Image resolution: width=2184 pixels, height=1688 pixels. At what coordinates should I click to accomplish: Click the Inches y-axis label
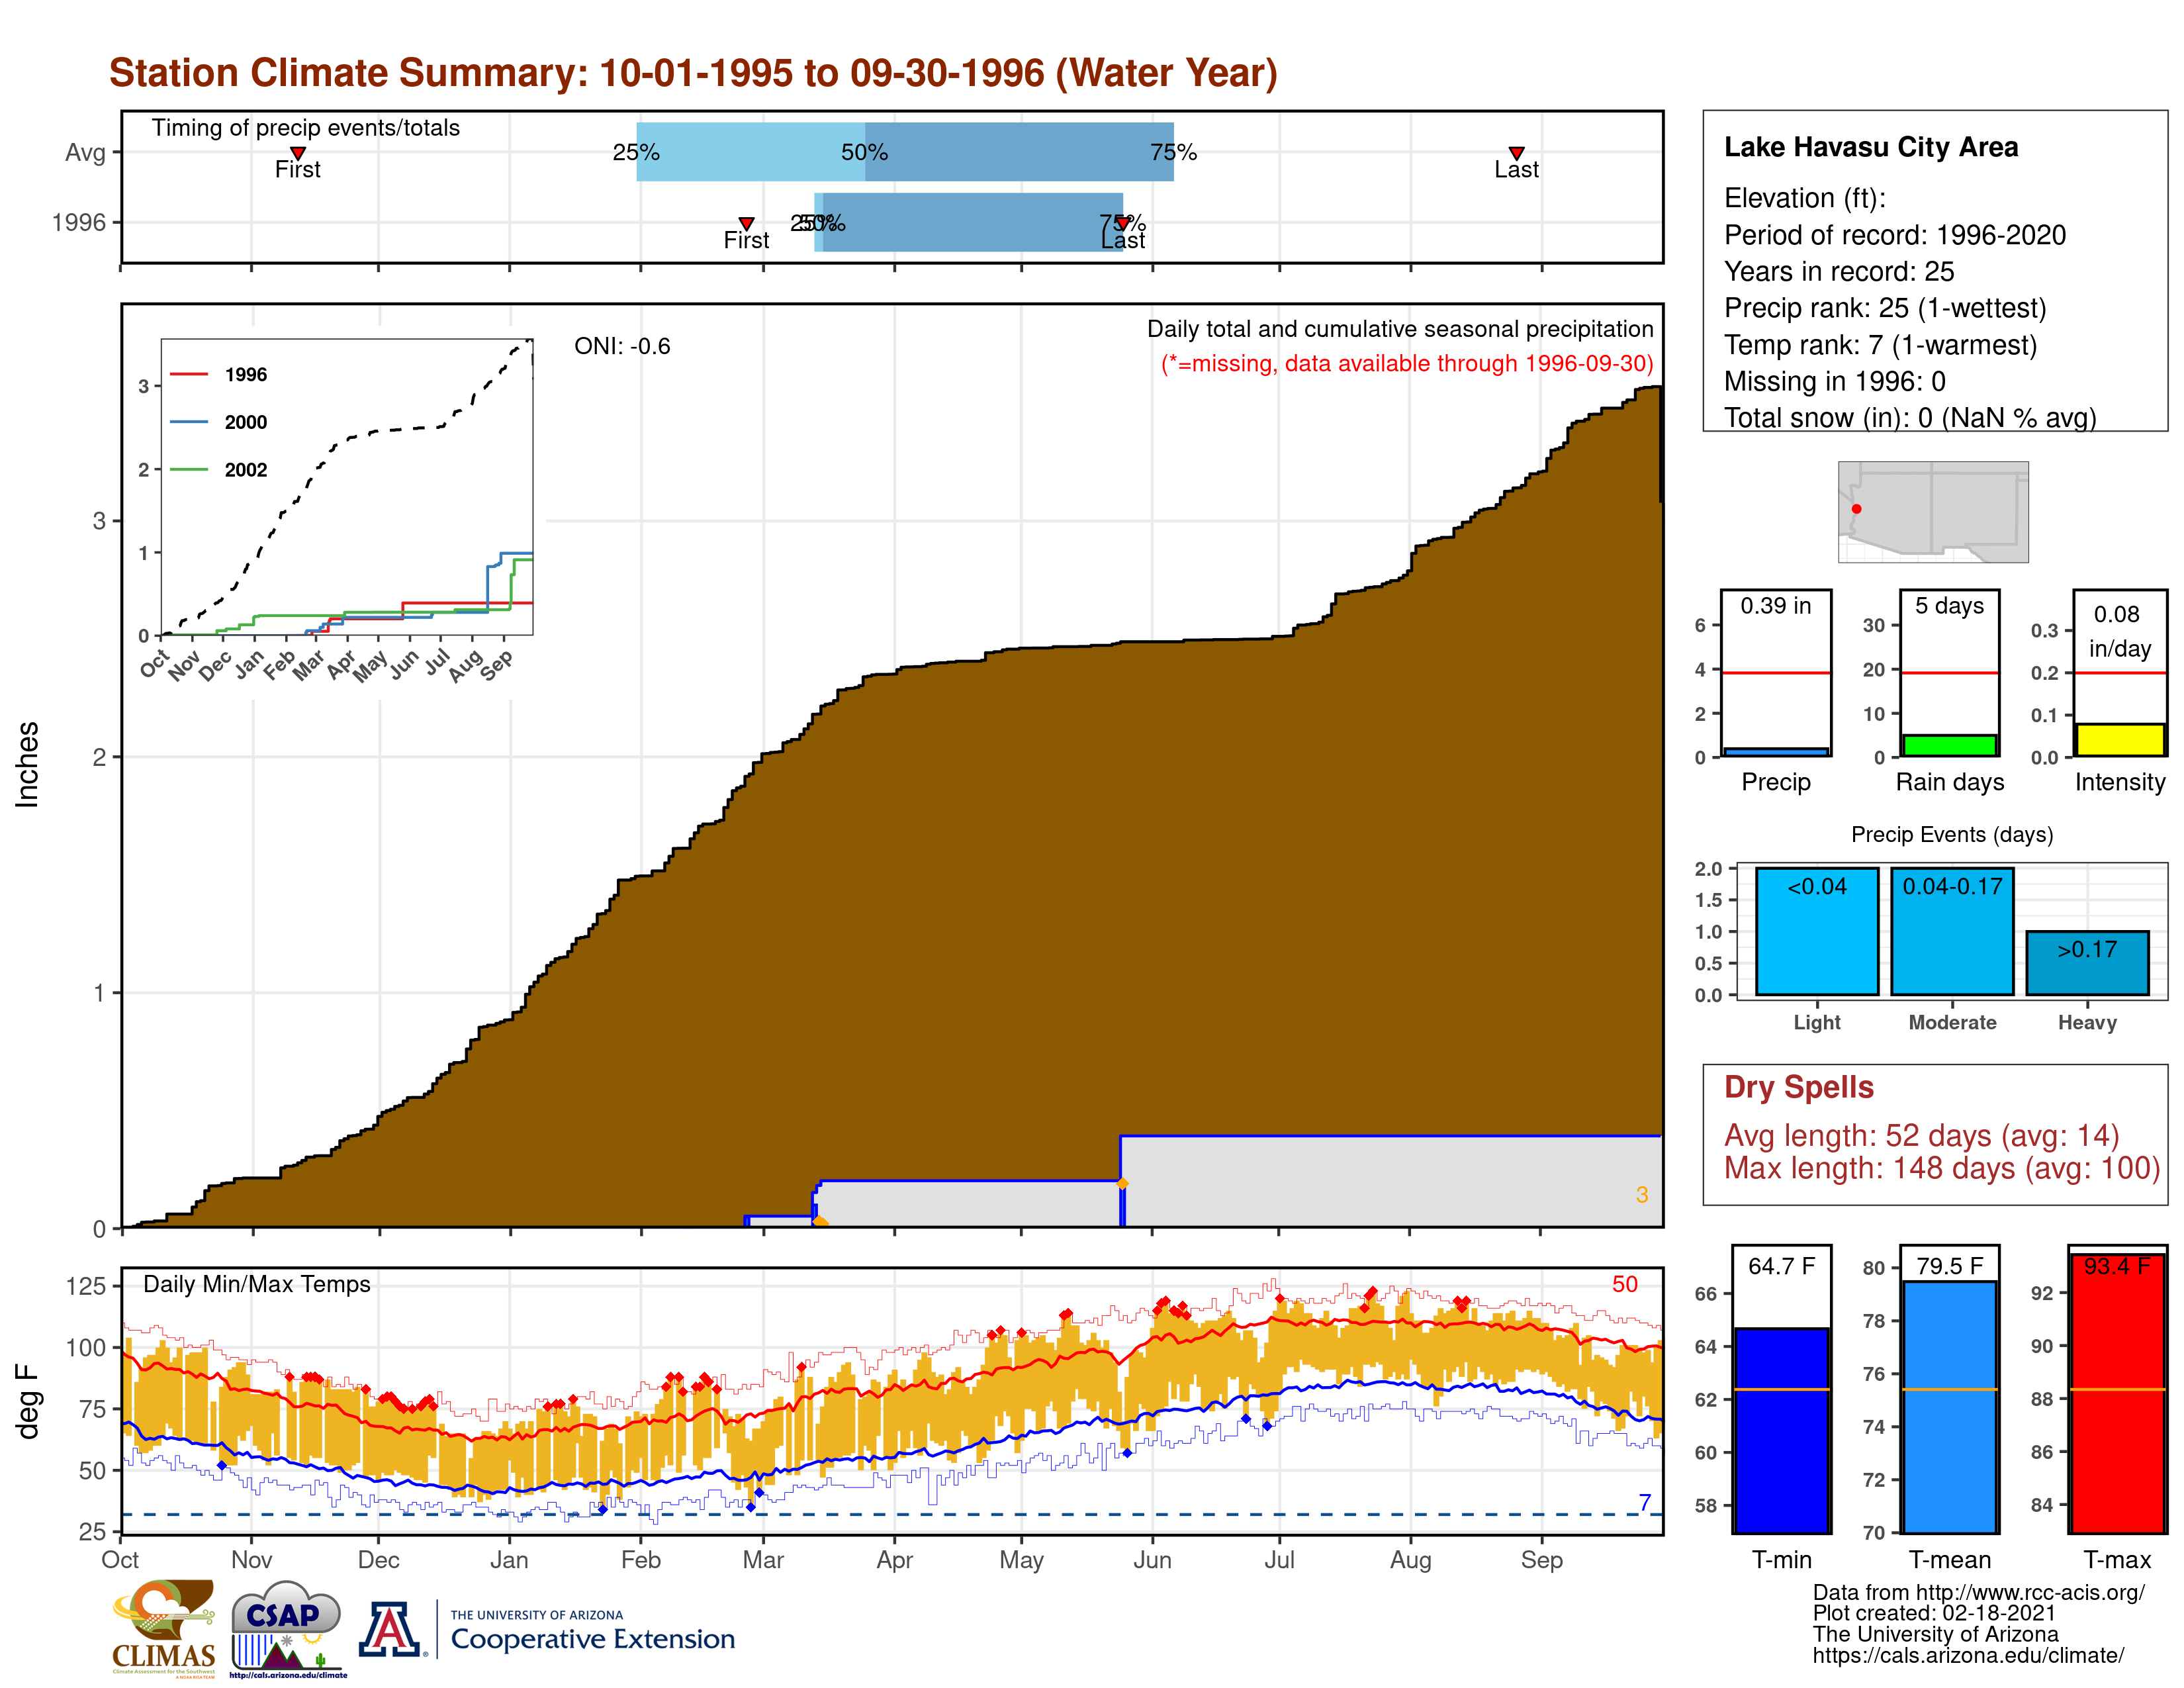(27, 764)
